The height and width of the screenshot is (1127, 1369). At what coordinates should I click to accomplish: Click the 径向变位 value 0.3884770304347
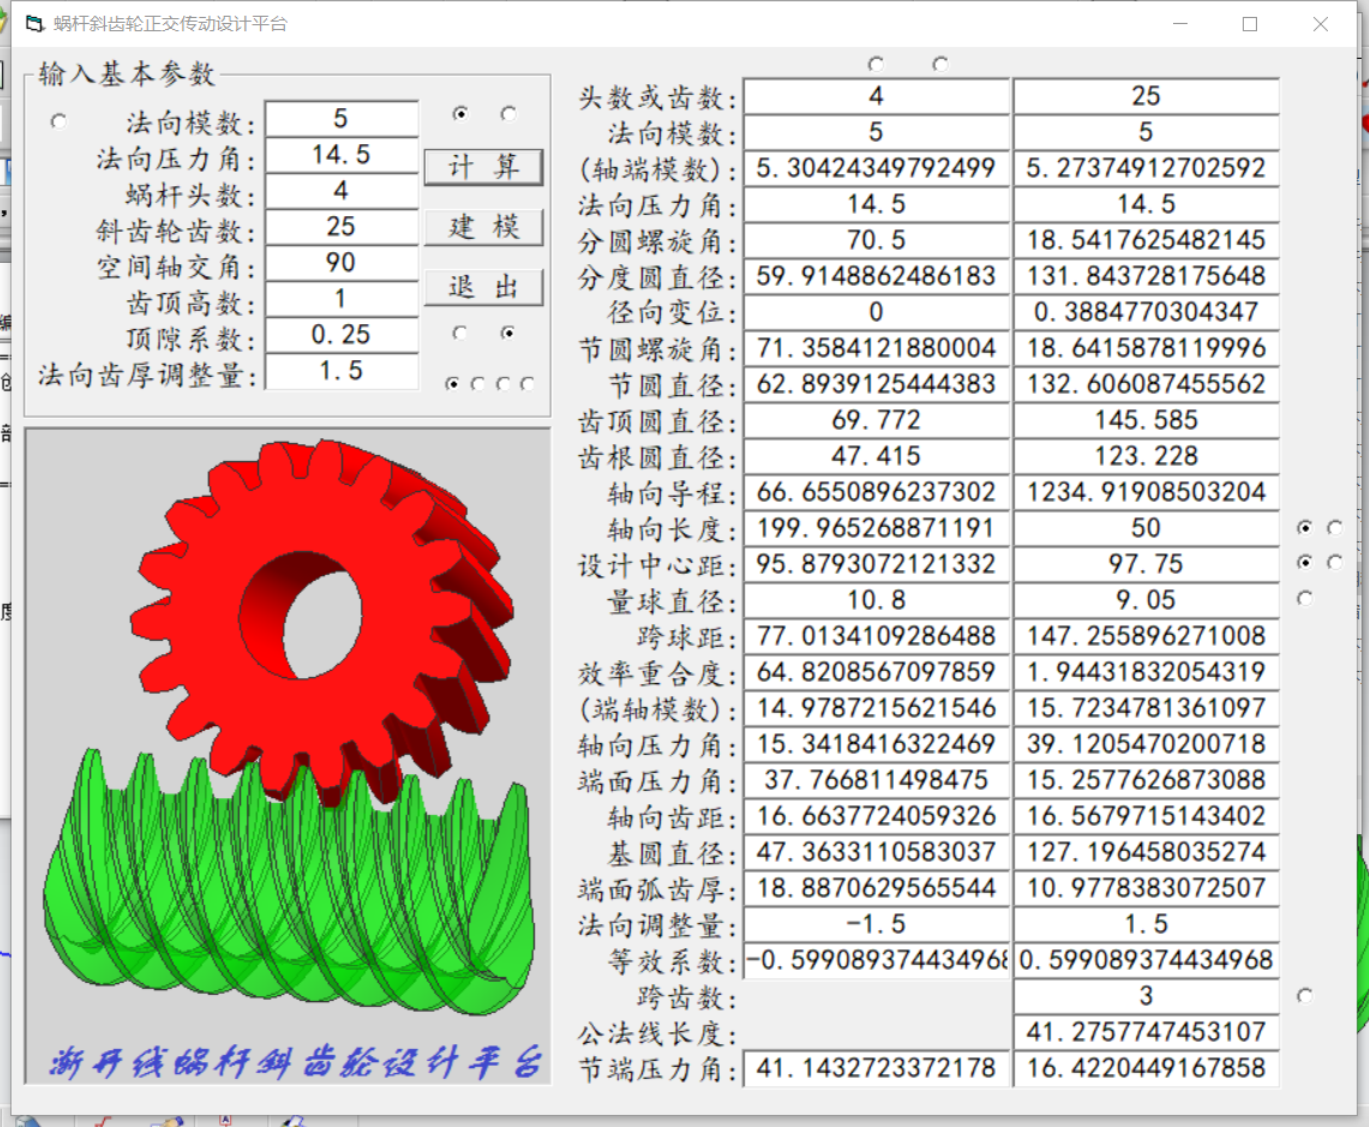(1146, 312)
